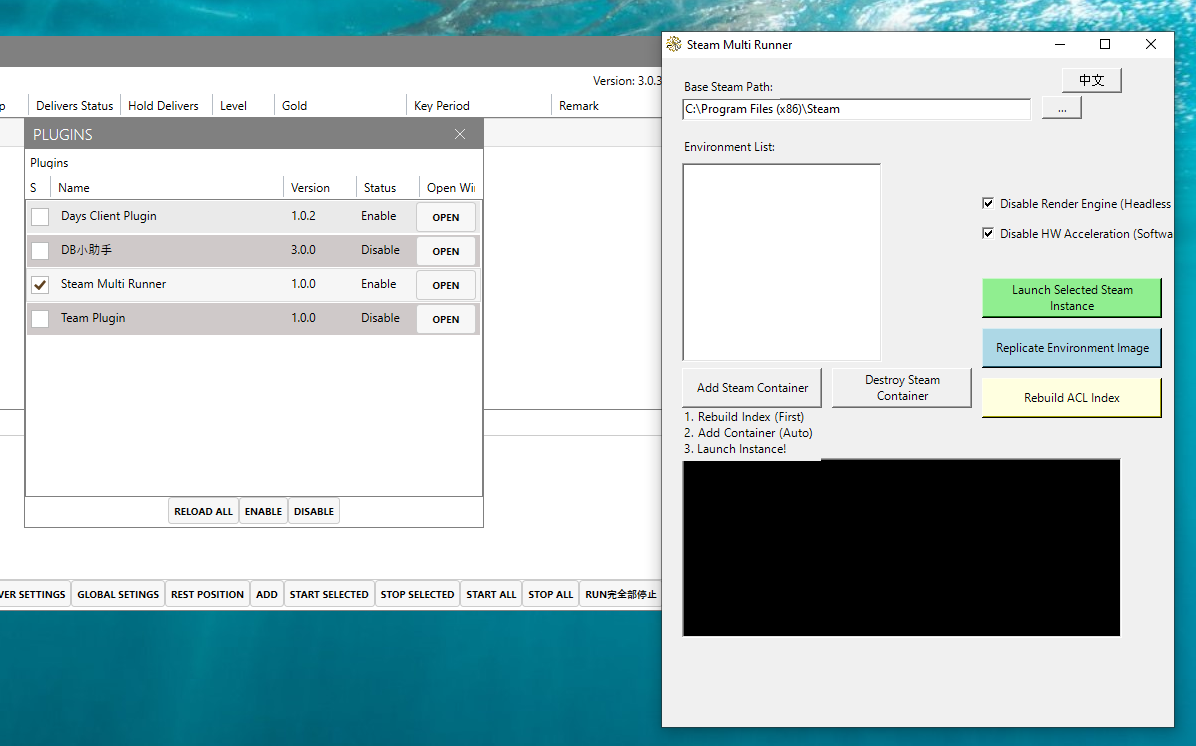Click the Base Steam Path input field

(857, 109)
